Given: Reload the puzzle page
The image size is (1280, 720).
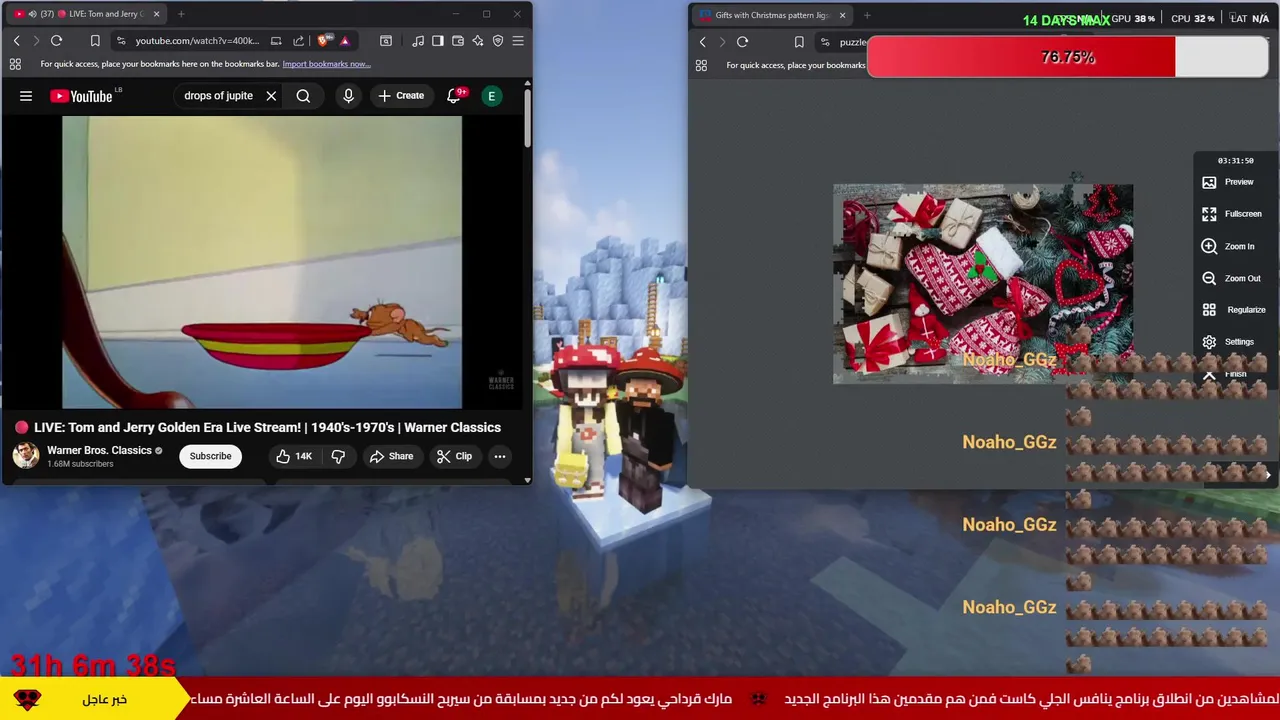Looking at the screenshot, I should 742,42.
